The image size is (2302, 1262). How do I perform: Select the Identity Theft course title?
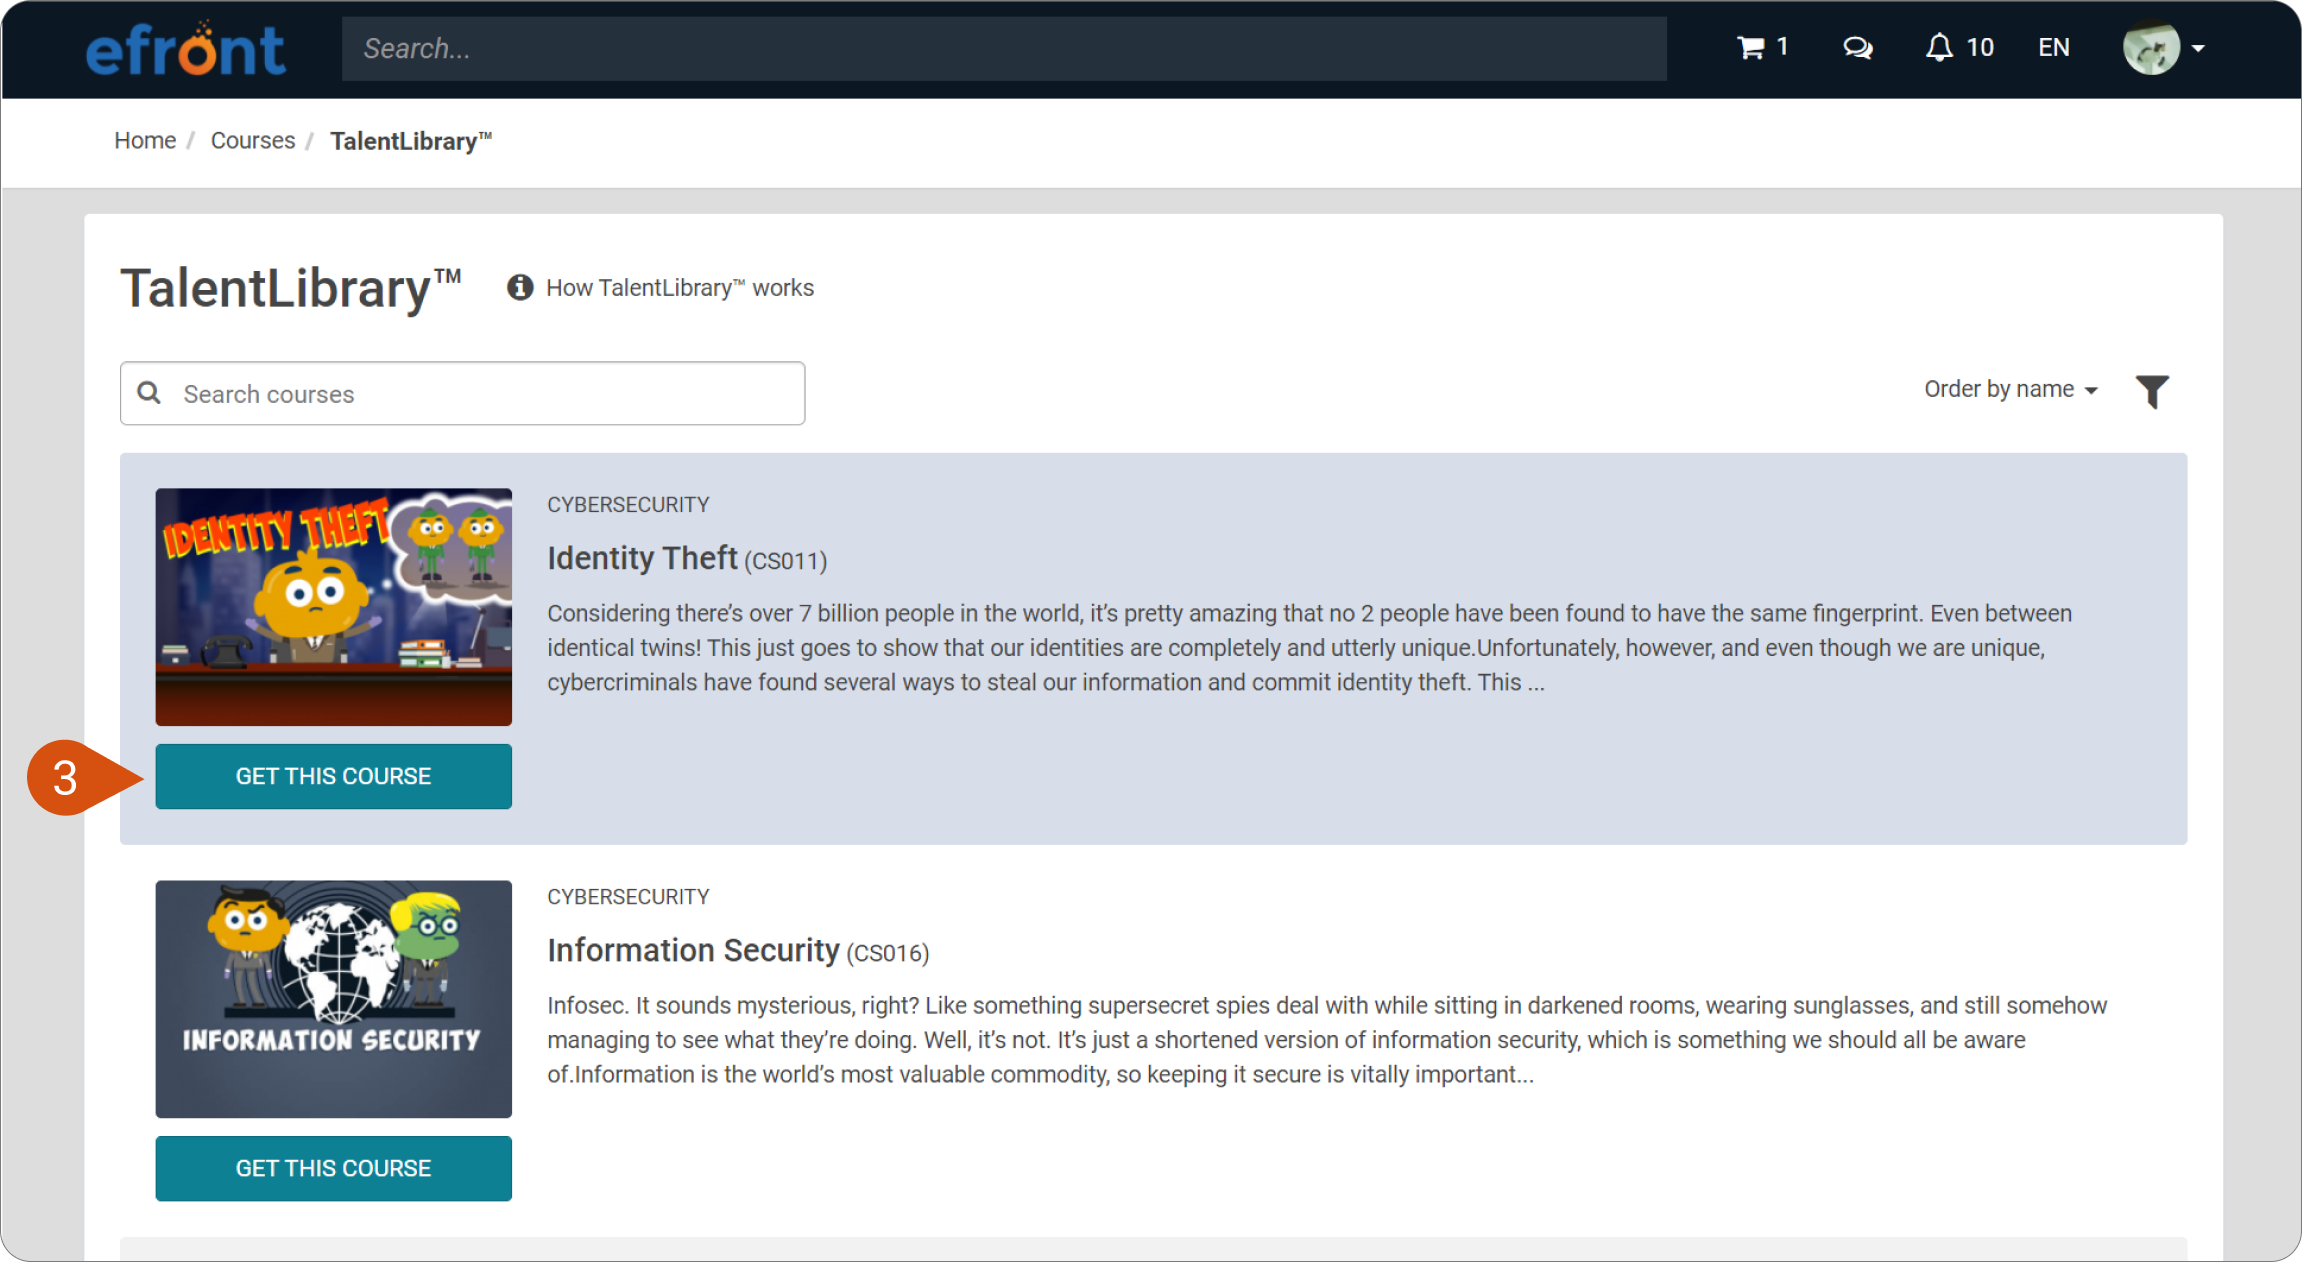[643, 557]
